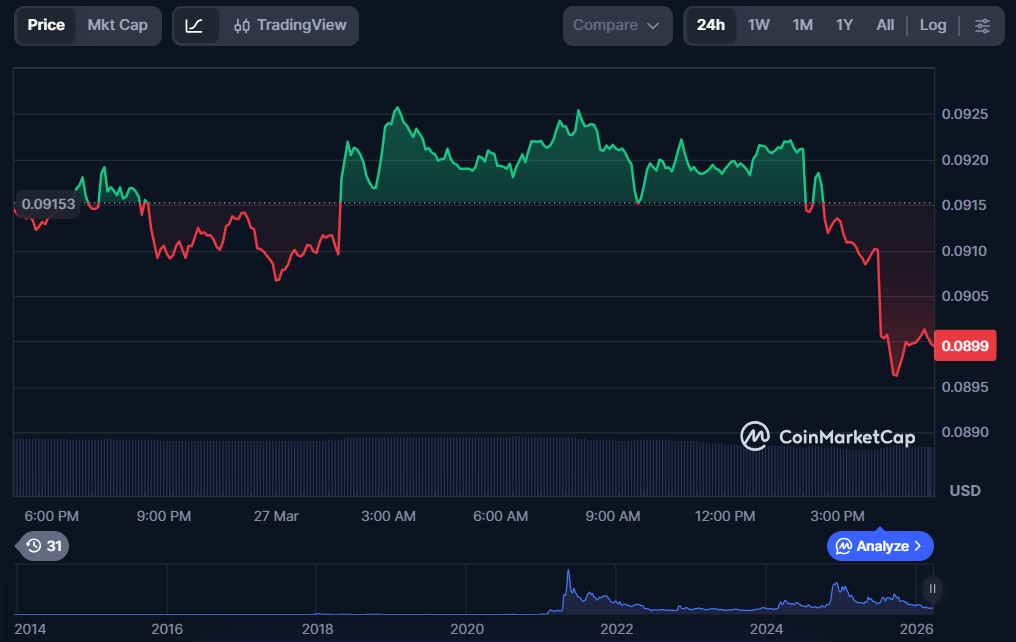The image size is (1016, 642).
Task: Switch chart to Mkt Cap view
Action: pos(117,25)
